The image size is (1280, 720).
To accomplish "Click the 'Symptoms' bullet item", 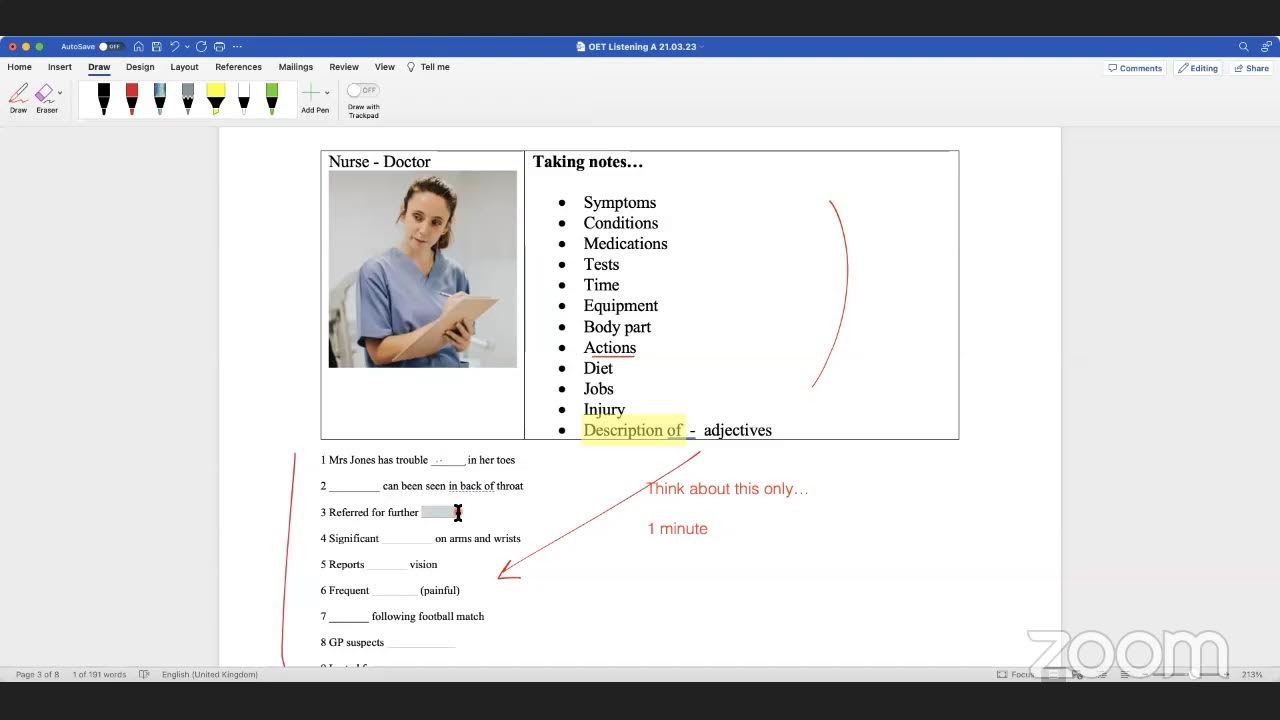I will coord(620,203).
